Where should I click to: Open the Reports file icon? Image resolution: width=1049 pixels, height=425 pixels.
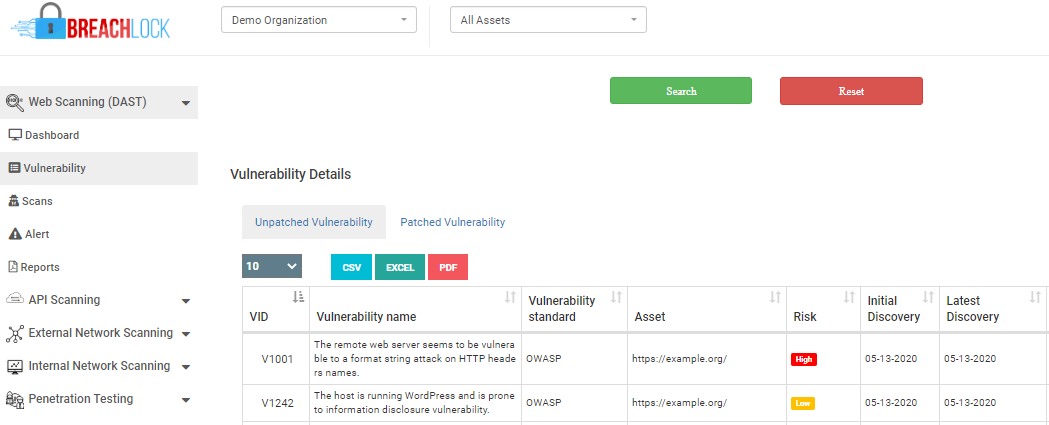click(x=13, y=267)
